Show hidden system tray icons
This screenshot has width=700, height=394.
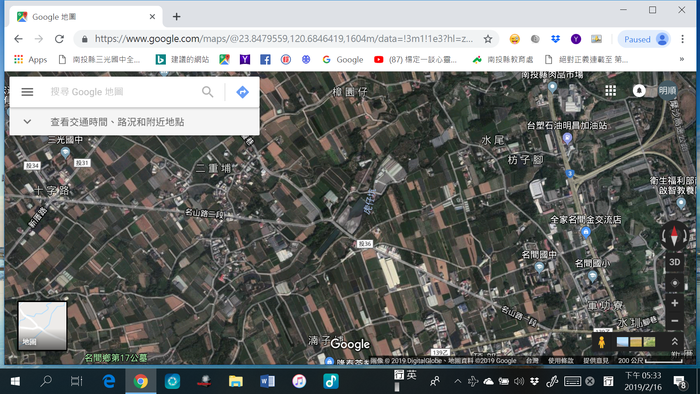[457, 382]
